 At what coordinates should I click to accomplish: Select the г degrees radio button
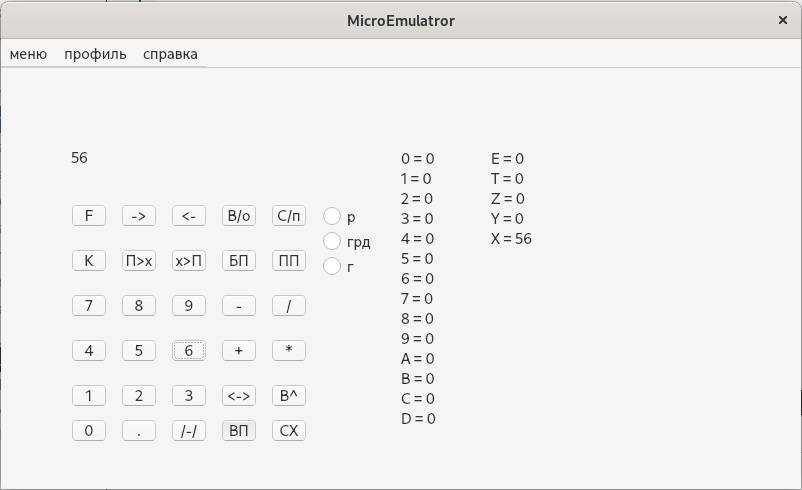point(332,266)
